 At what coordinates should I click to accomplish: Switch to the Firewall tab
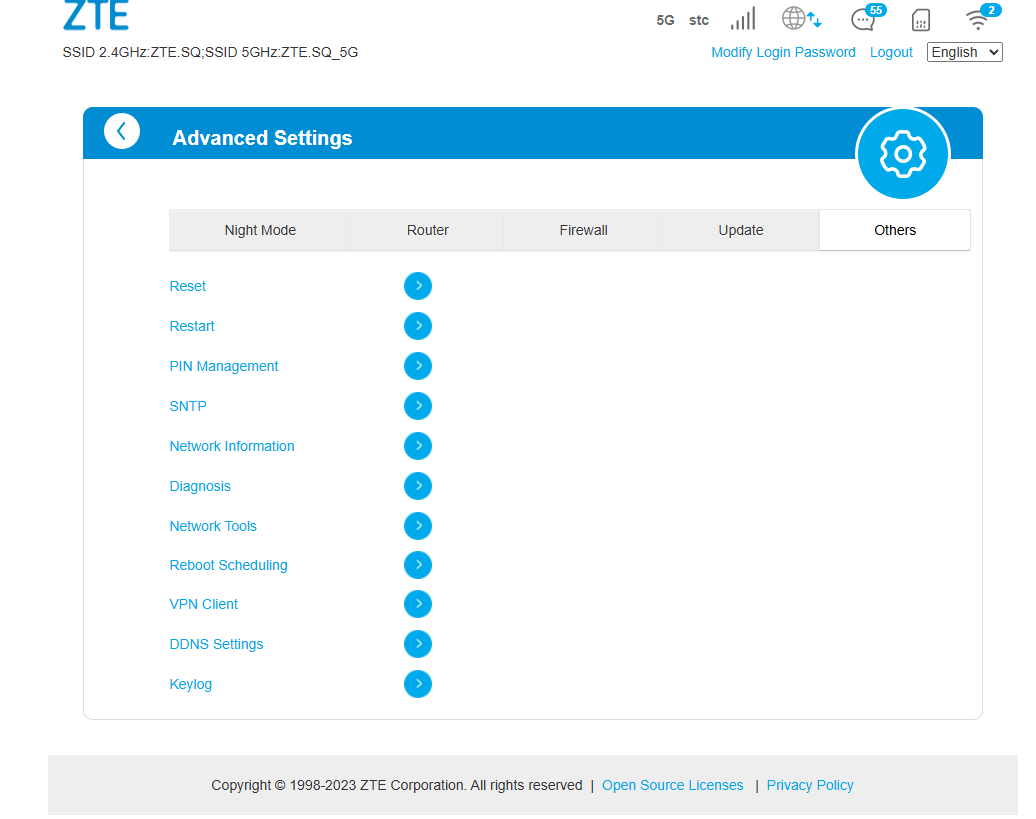583,230
